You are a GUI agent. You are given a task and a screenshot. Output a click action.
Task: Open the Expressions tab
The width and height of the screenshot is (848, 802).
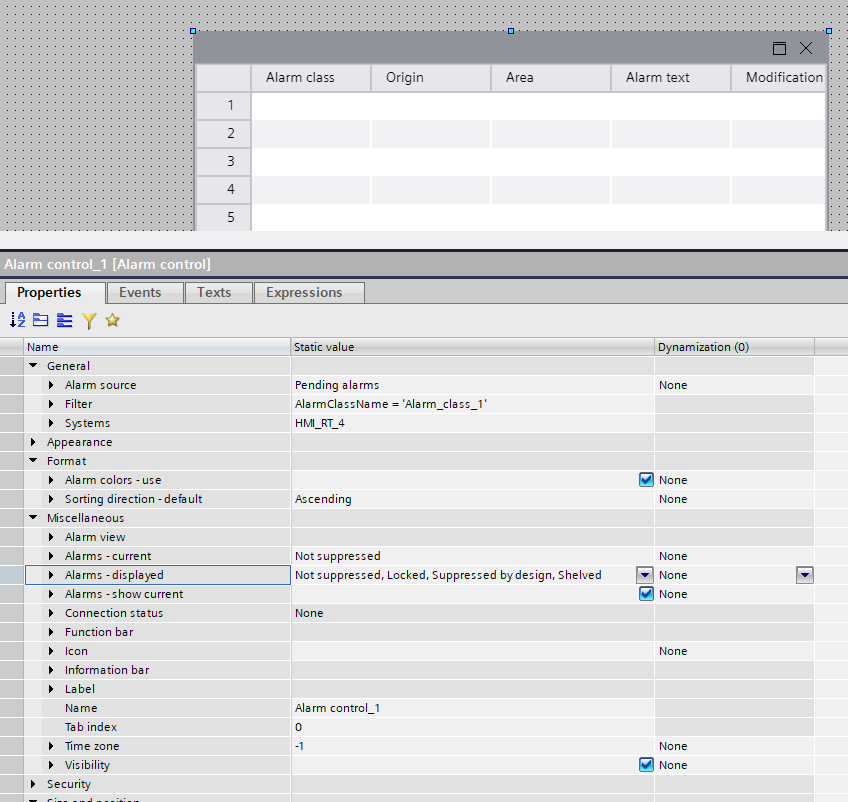pos(304,292)
